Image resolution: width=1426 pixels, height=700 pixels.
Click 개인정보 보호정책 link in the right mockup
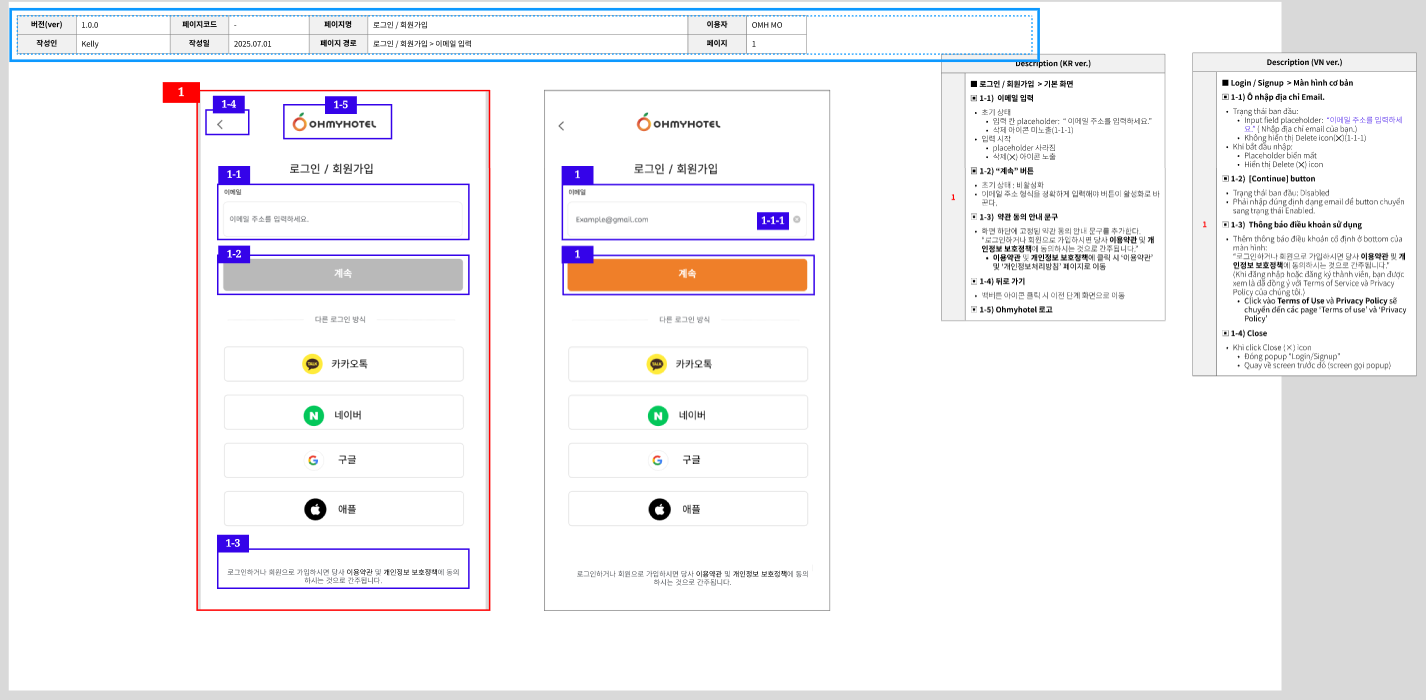coord(760,574)
